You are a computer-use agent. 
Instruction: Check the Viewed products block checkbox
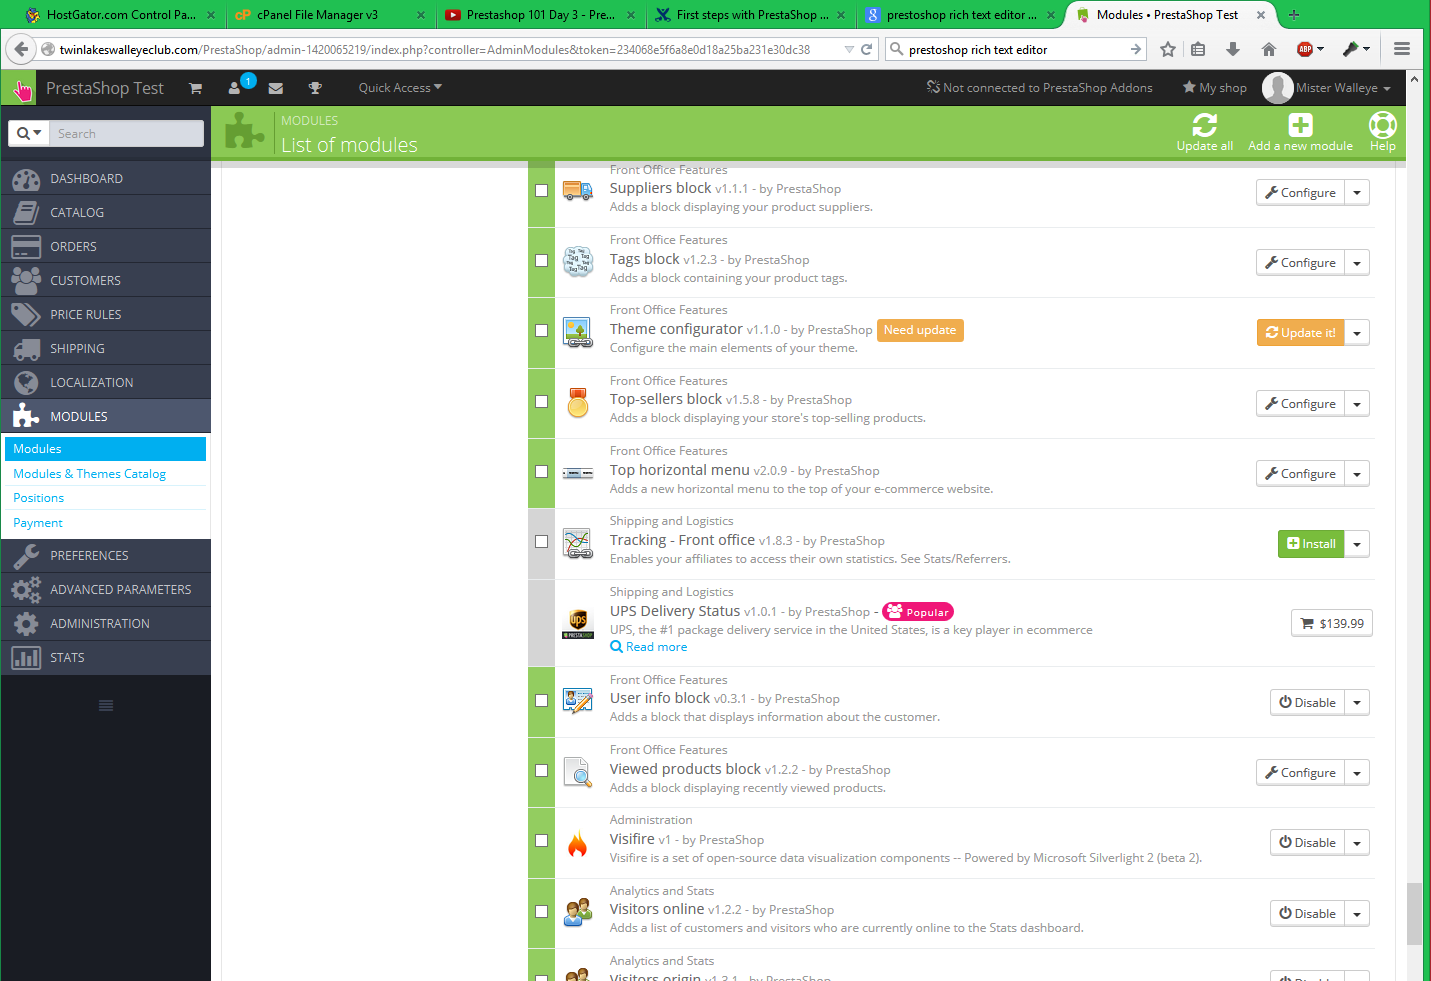click(541, 770)
